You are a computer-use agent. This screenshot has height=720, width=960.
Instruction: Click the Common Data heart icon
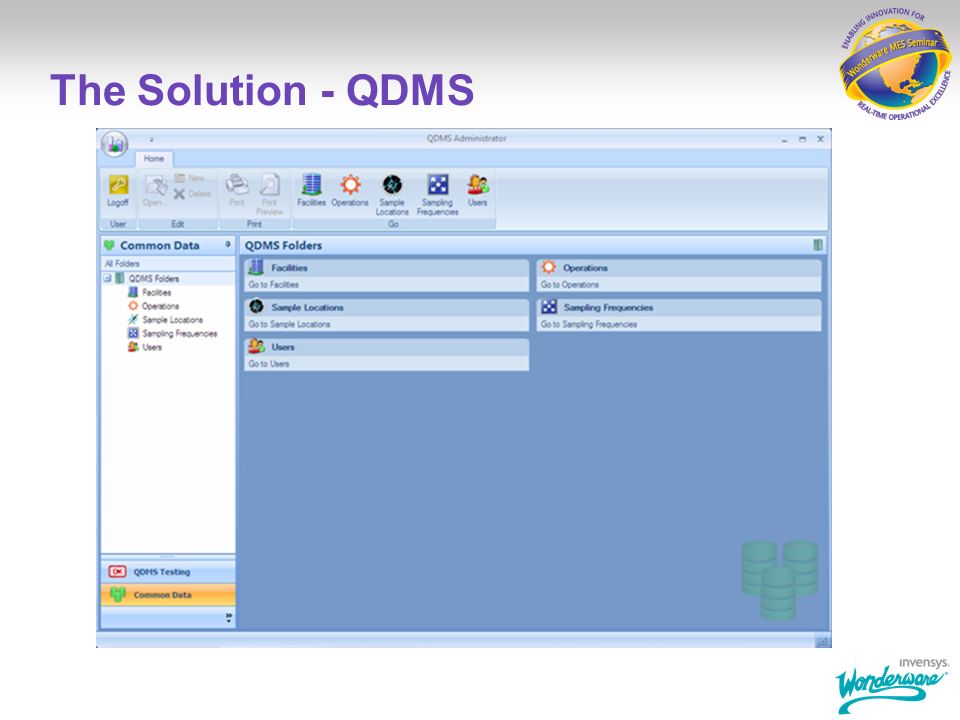[110, 245]
